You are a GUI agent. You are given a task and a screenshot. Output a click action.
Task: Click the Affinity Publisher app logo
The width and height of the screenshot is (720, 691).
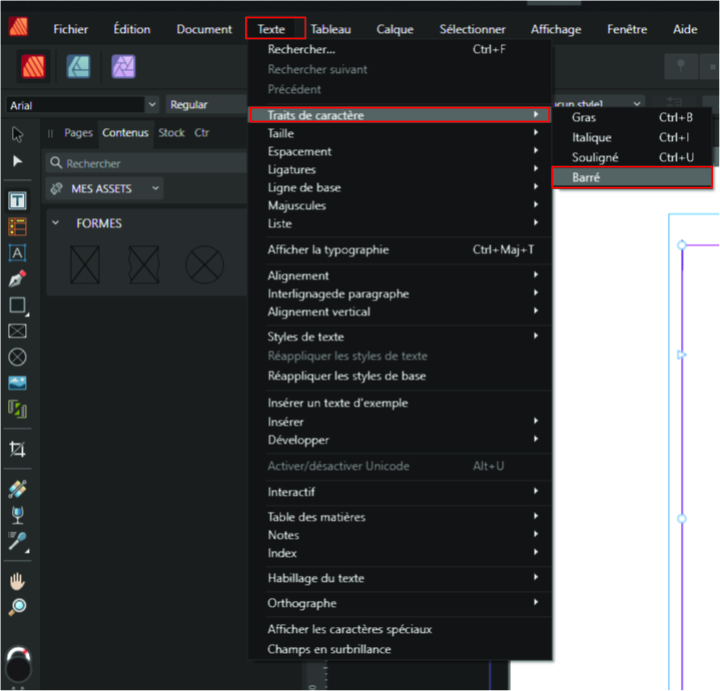18,27
